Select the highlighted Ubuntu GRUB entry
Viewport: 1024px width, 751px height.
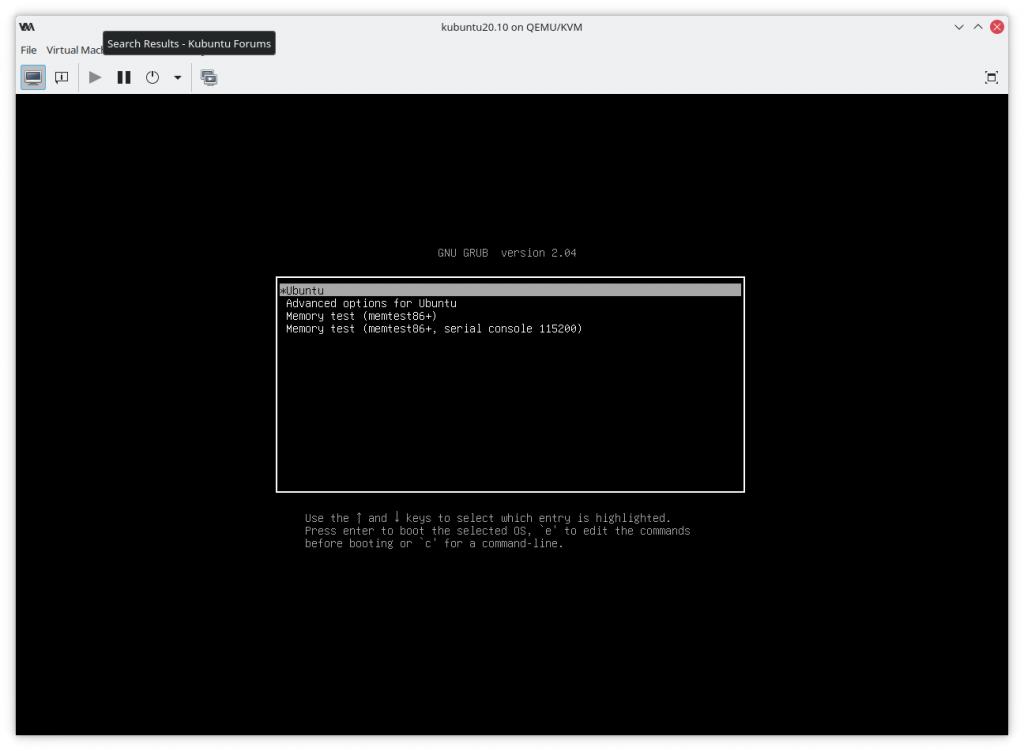[x=510, y=291]
